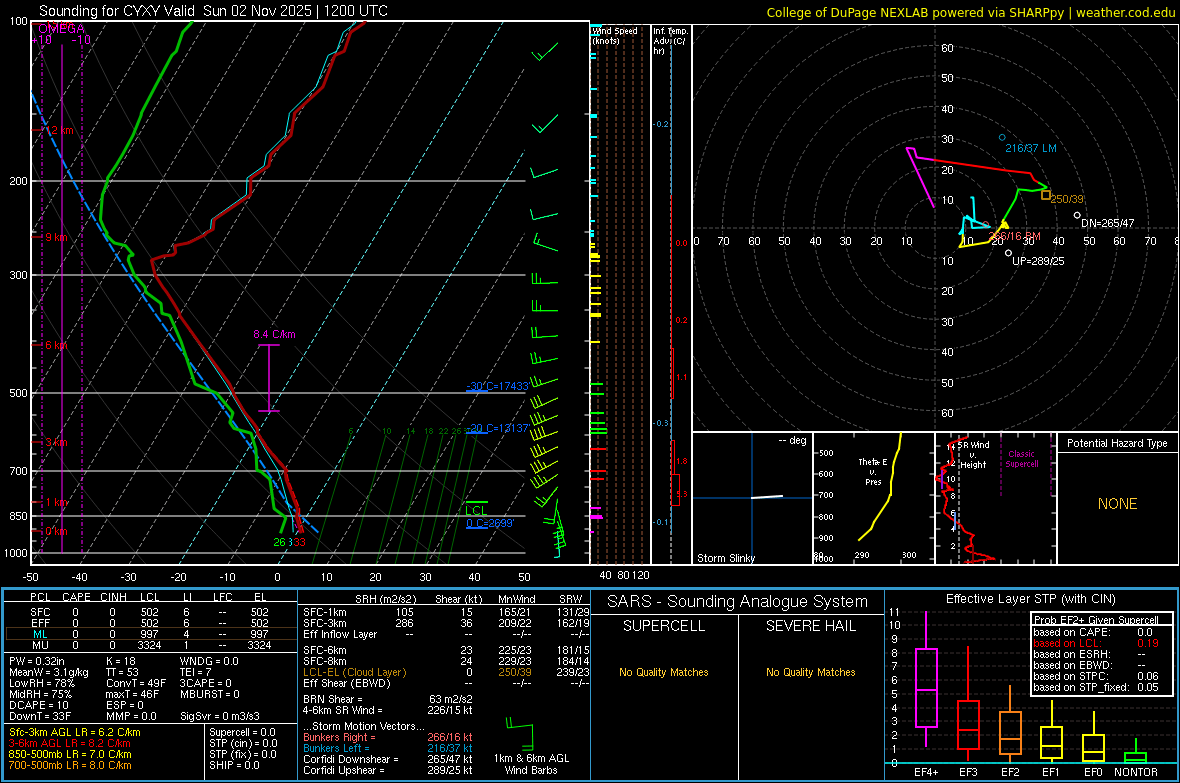
Task: Select the 8.4 C/km lapse rate label
Action: (274, 334)
